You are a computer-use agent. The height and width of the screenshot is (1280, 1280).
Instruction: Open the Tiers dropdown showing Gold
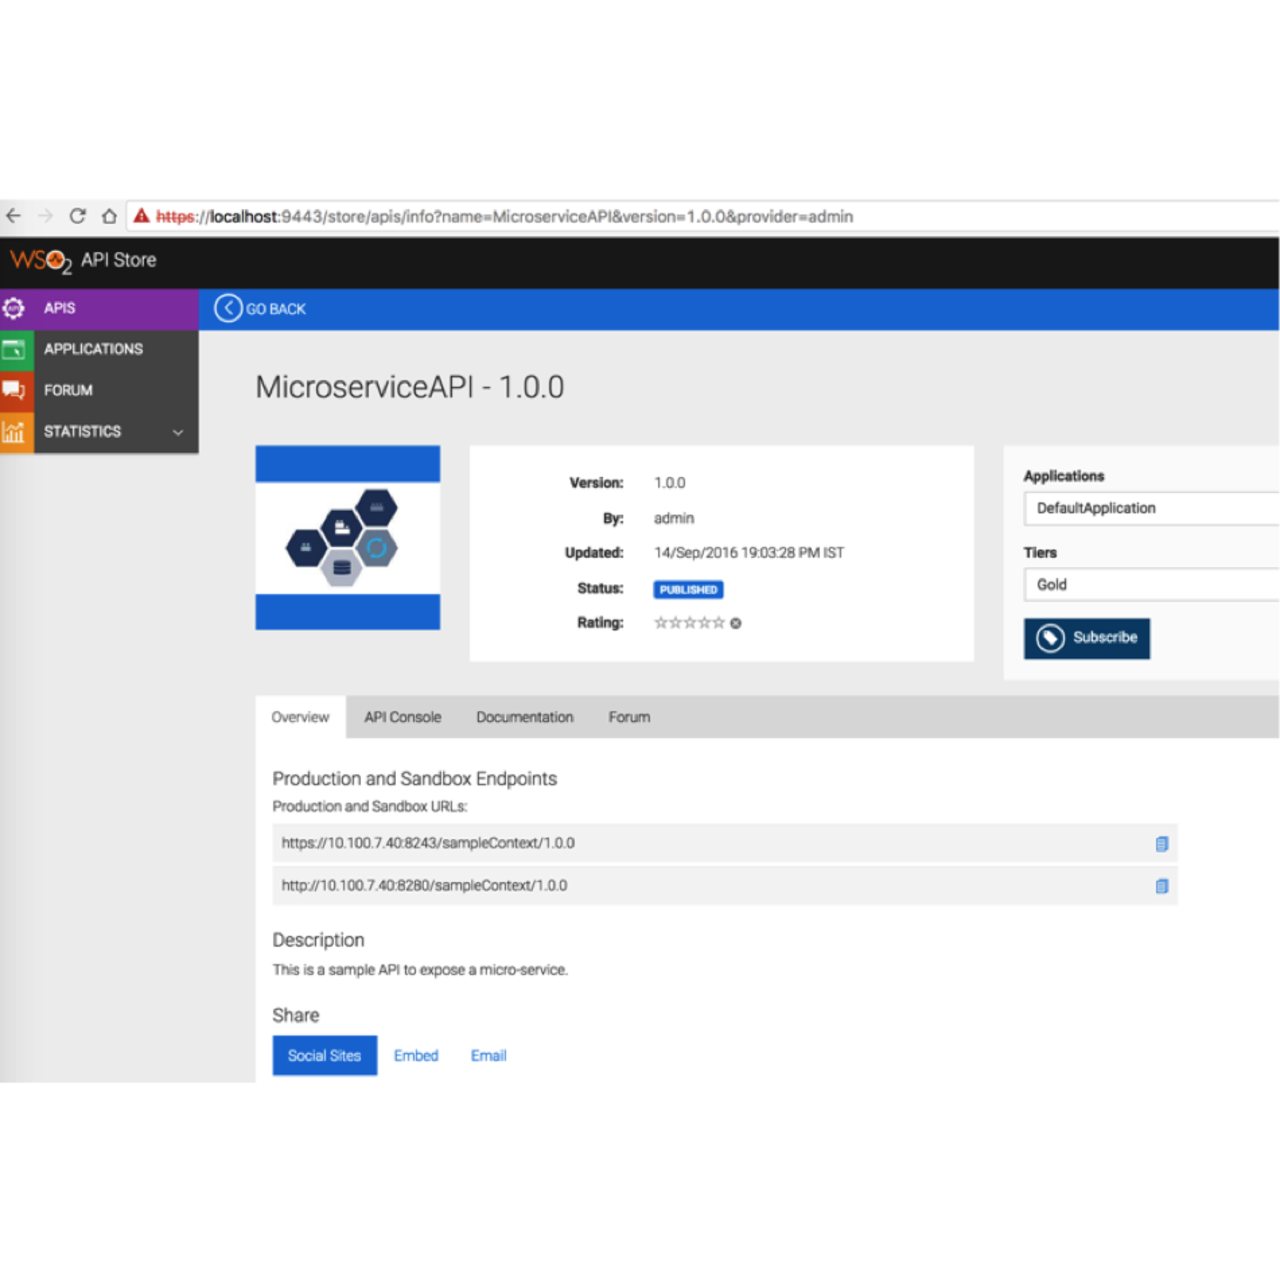[1150, 585]
